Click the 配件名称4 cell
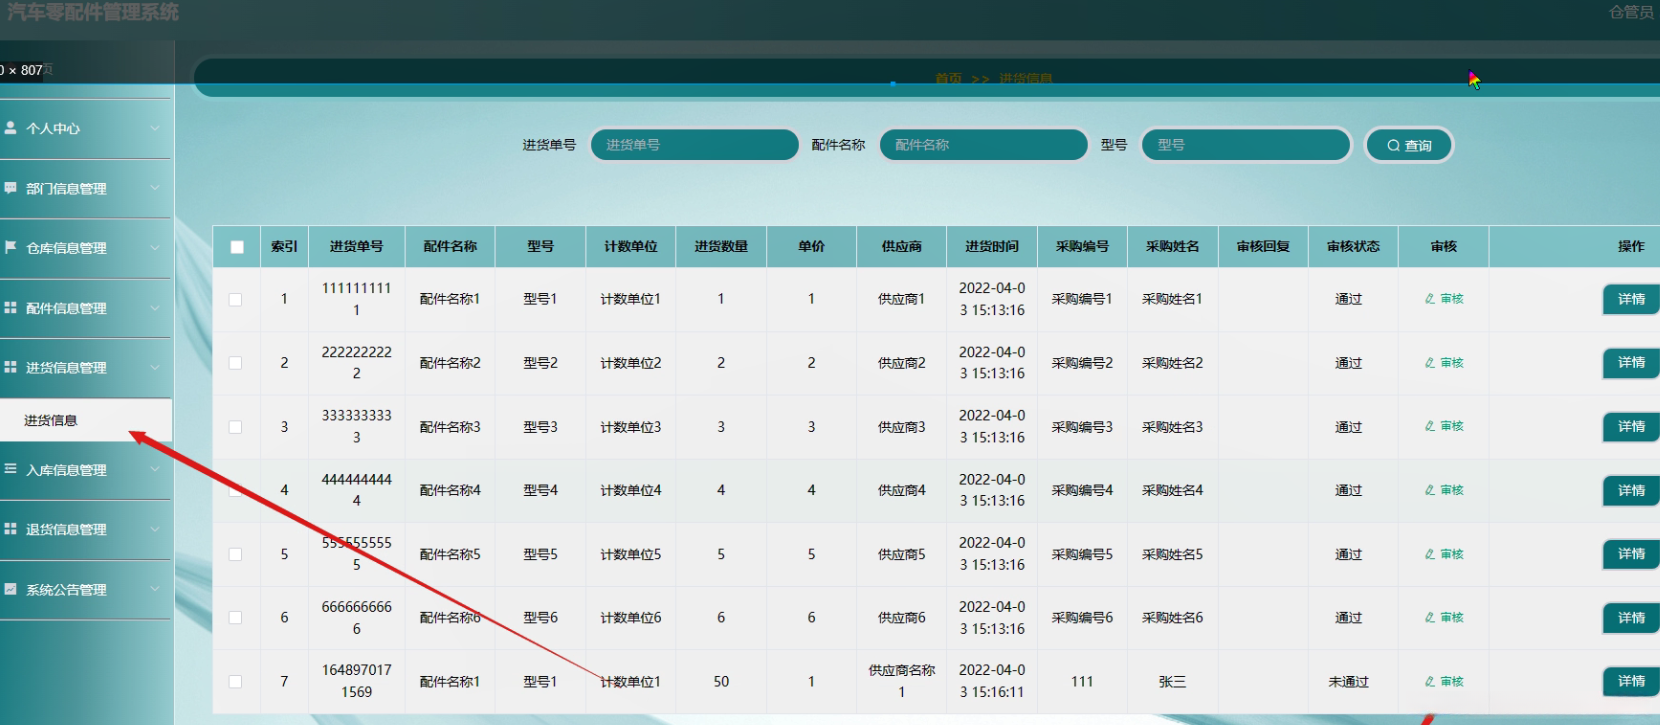1660x725 pixels. (x=450, y=490)
